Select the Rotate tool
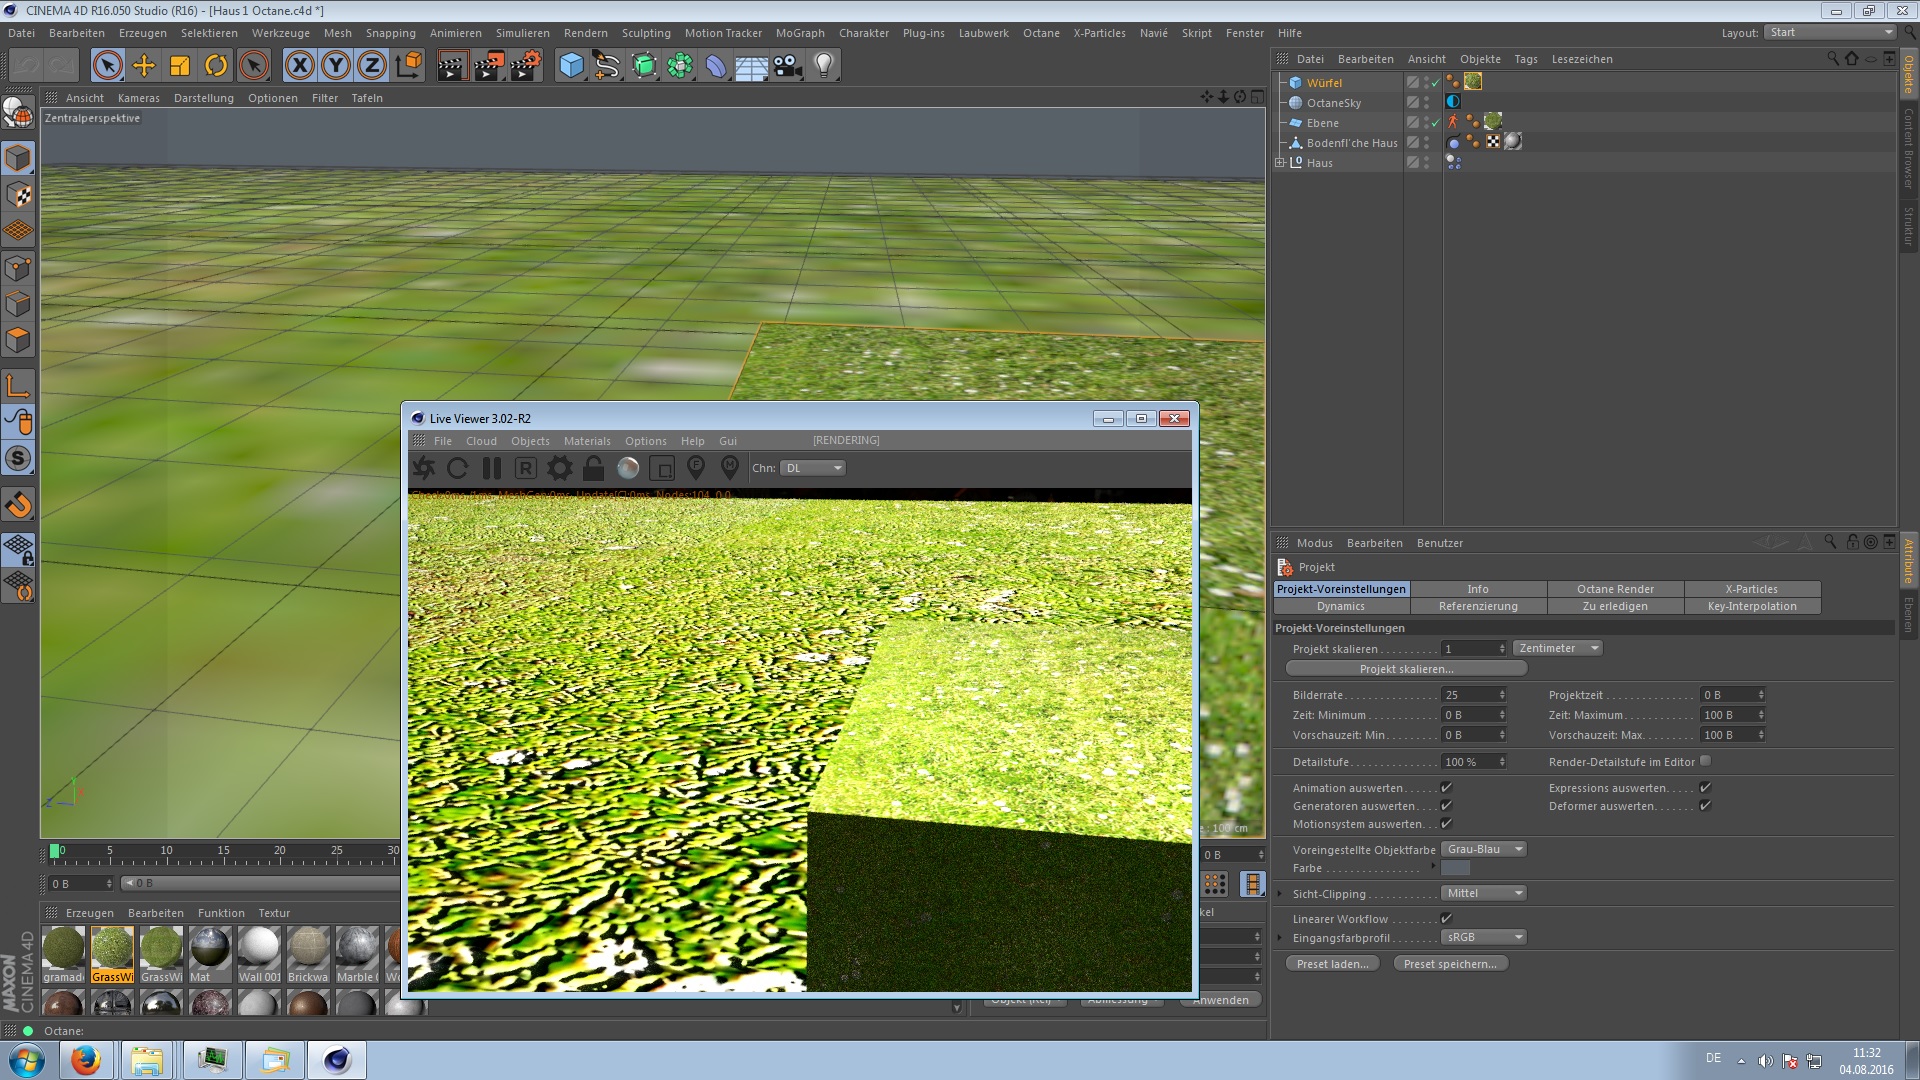The width and height of the screenshot is (1920, 1080). point(216,66)
